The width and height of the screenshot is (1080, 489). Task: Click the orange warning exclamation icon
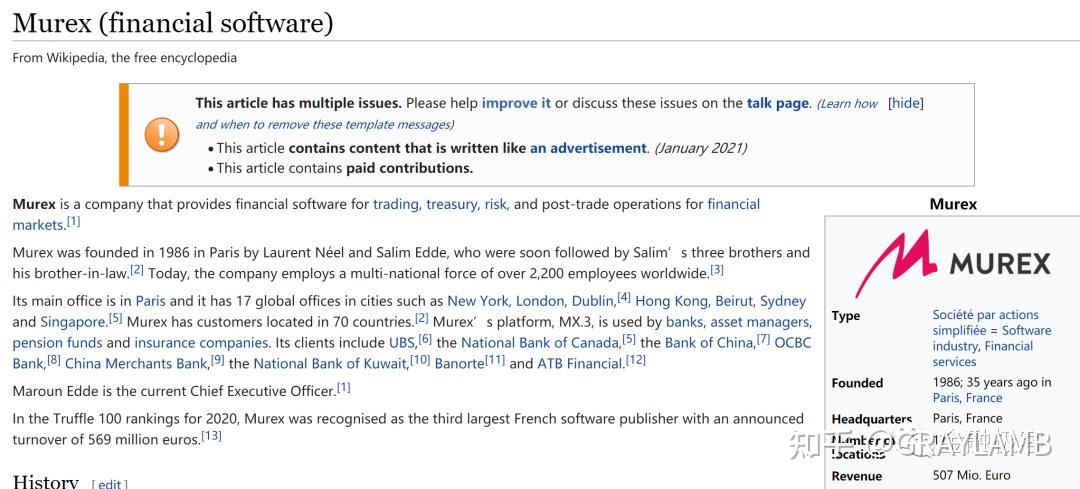(x=162, y=134)
